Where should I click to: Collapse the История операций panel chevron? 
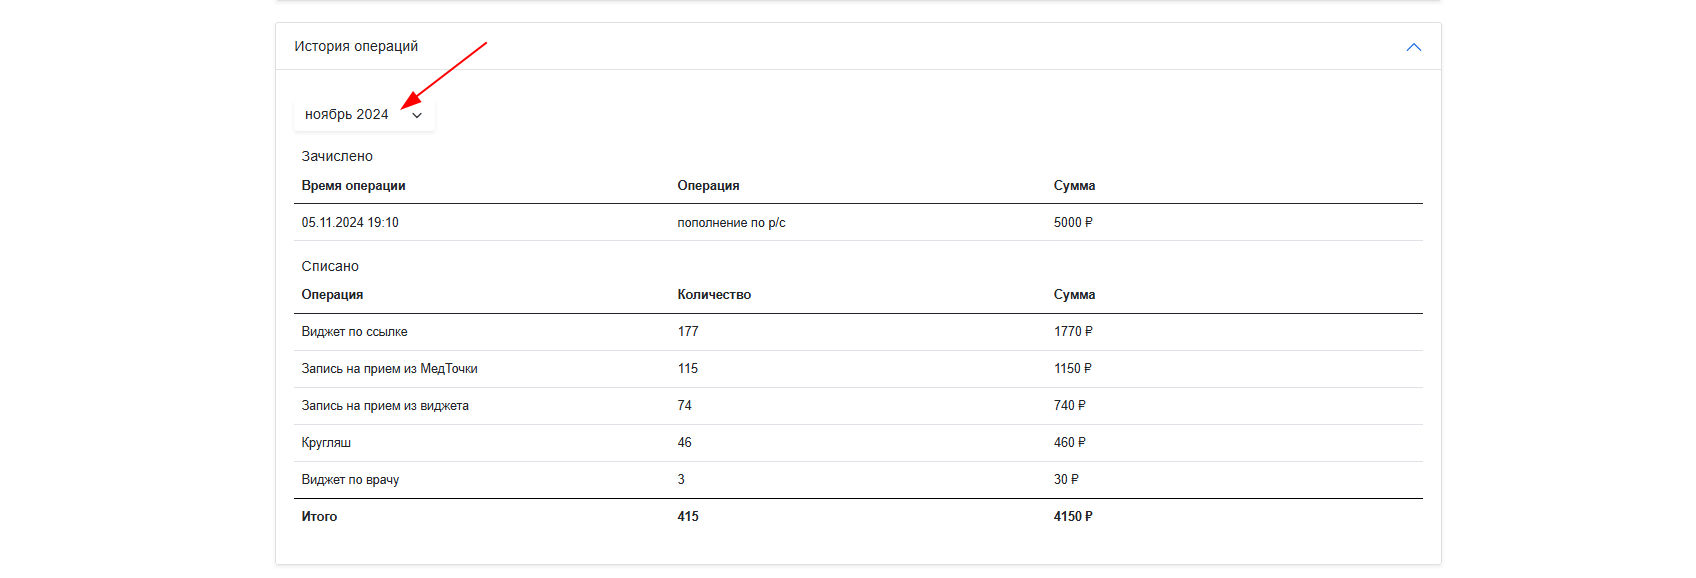click(1413, 47)
